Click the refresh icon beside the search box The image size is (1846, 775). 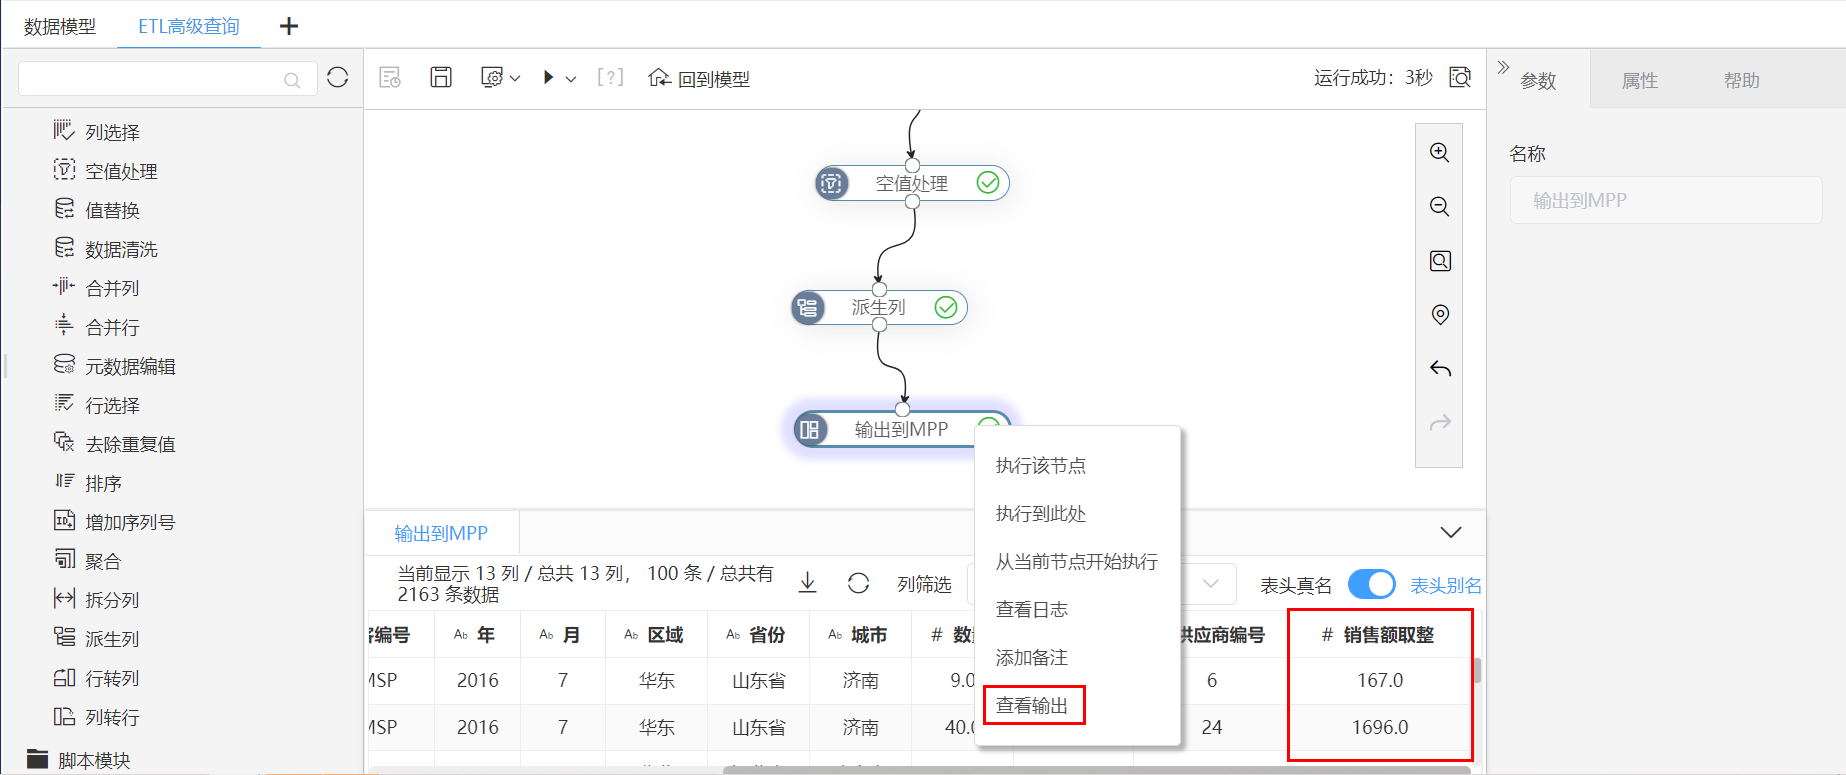(x=338, y=78)
